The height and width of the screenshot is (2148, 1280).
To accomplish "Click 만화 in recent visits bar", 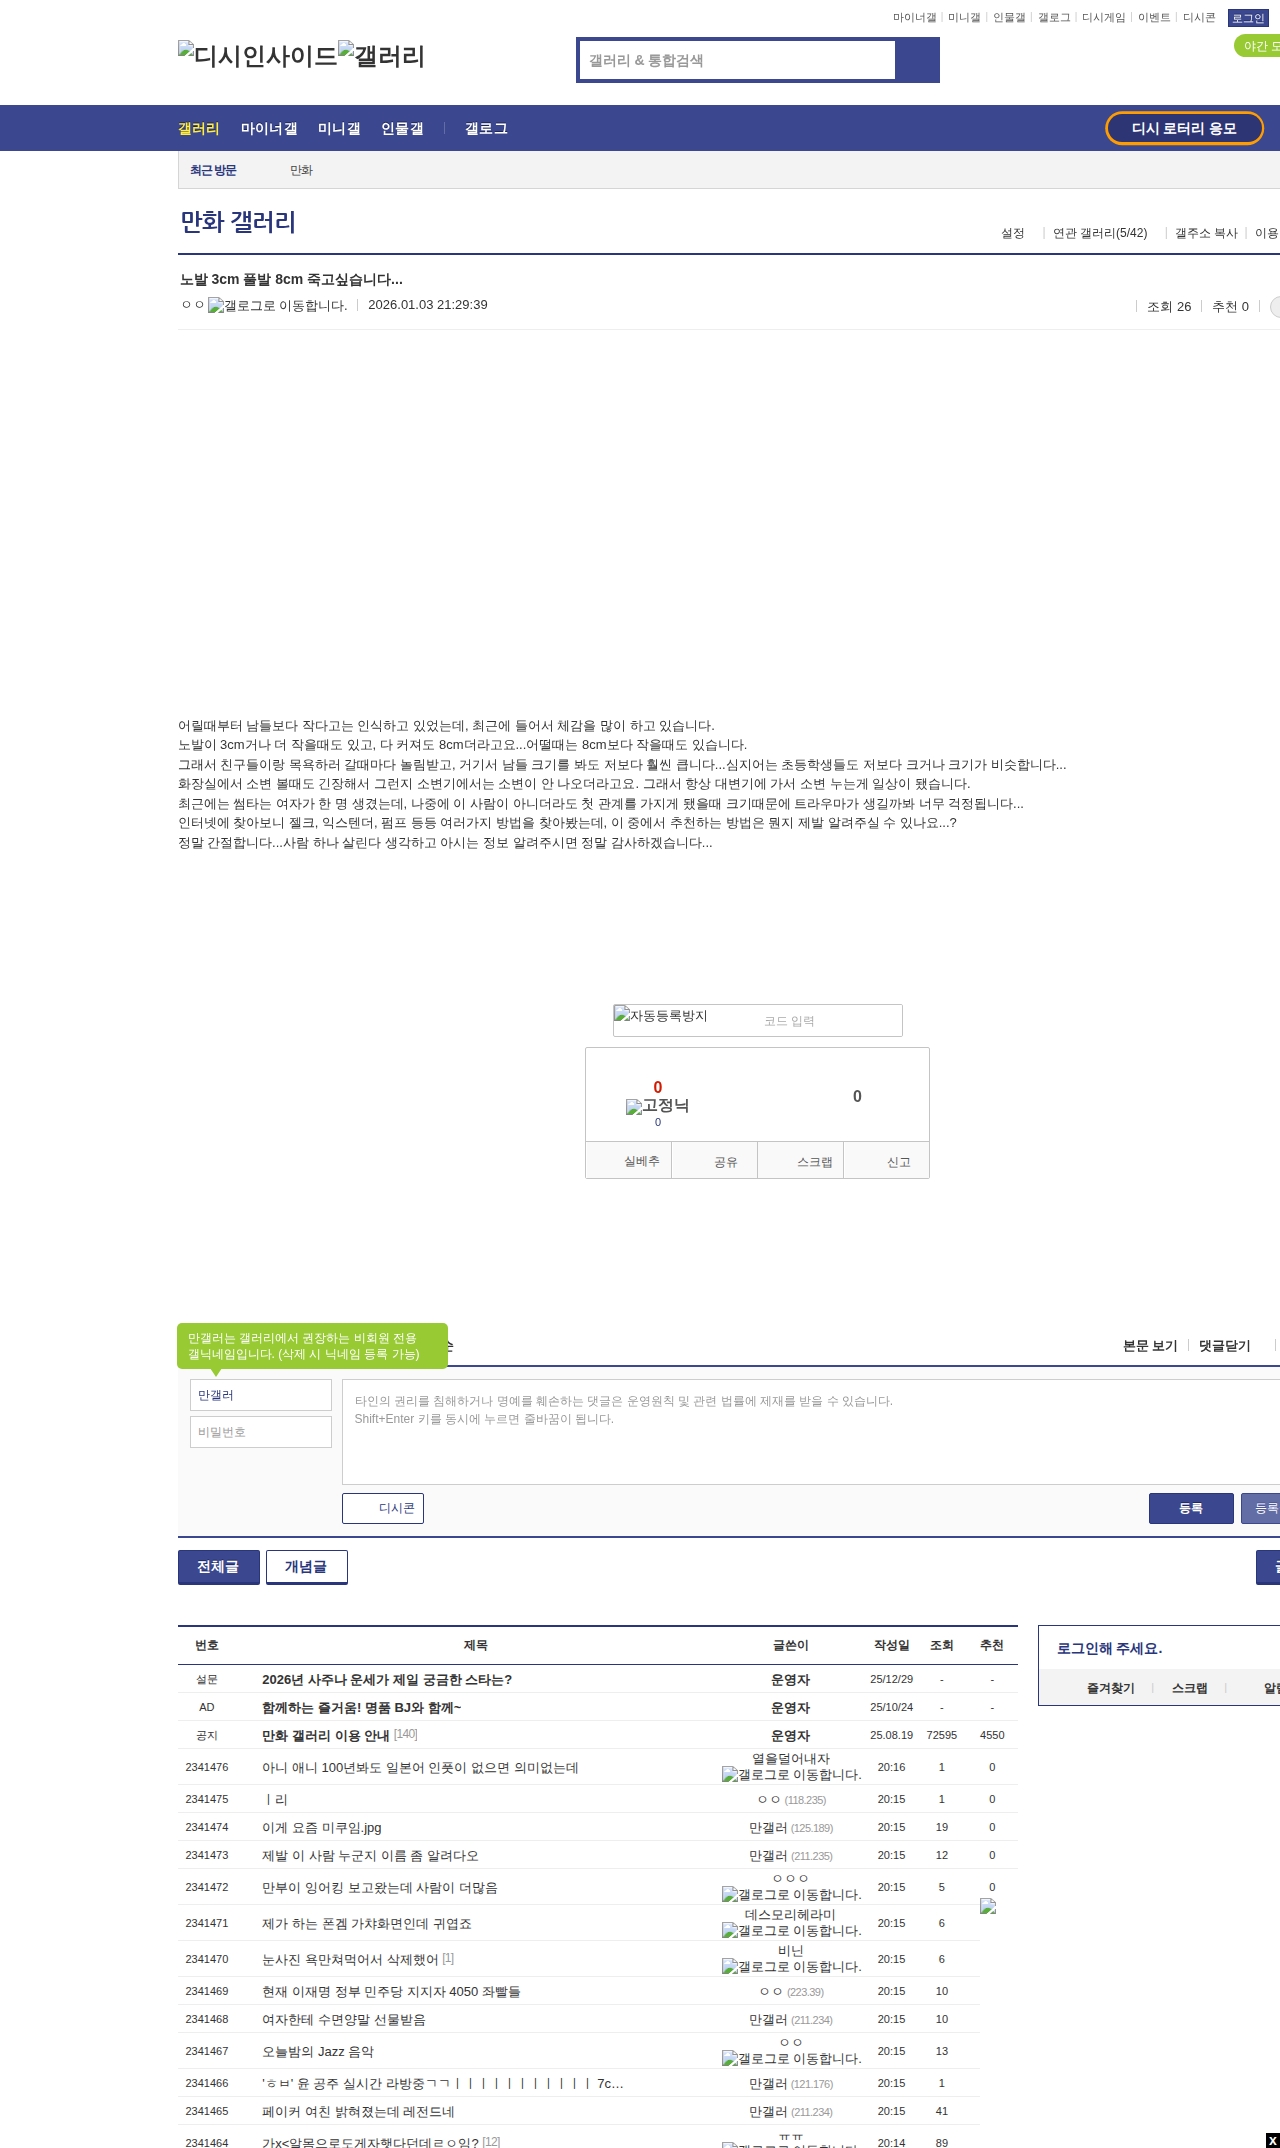I will pyautogui.click(x=301, y=171).
